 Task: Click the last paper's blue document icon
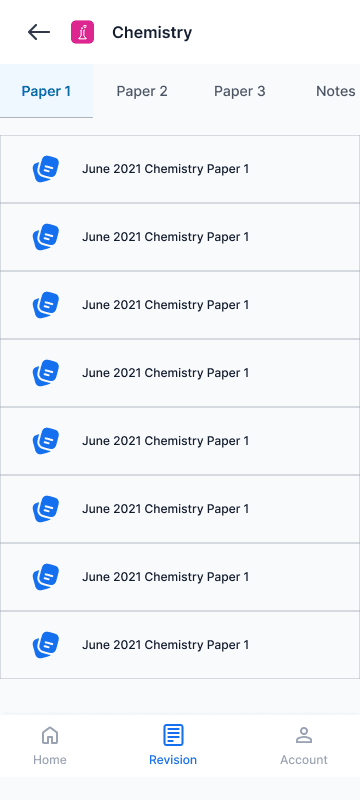[46, 645]
